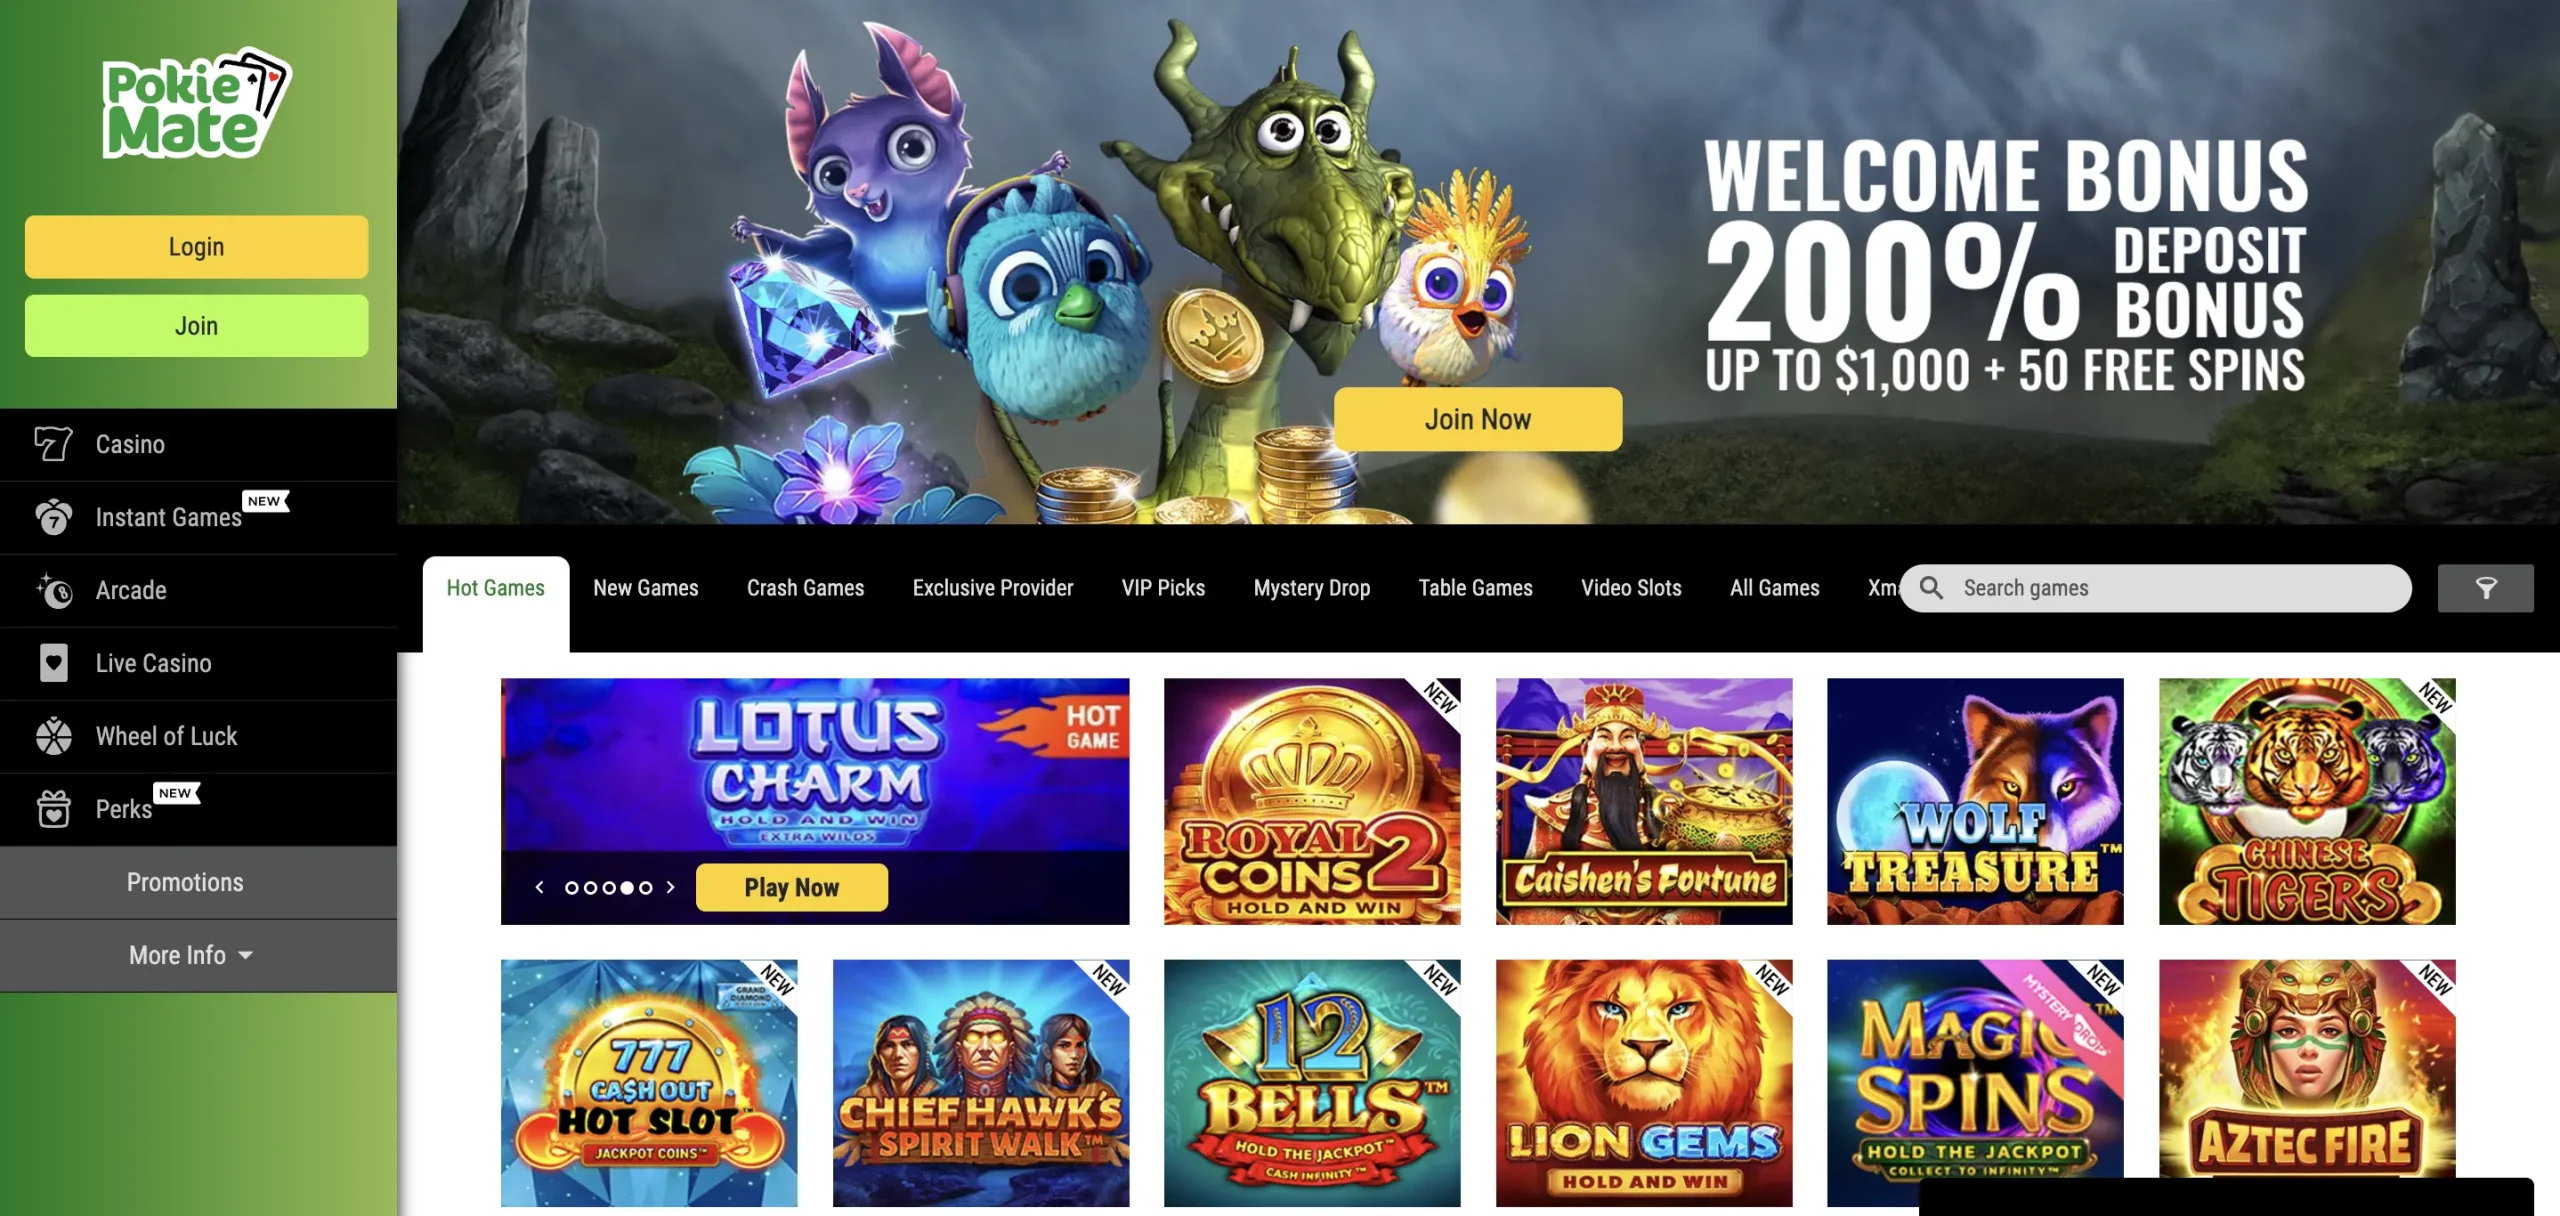Open the Wheel of Luck icon

(53, 736)
